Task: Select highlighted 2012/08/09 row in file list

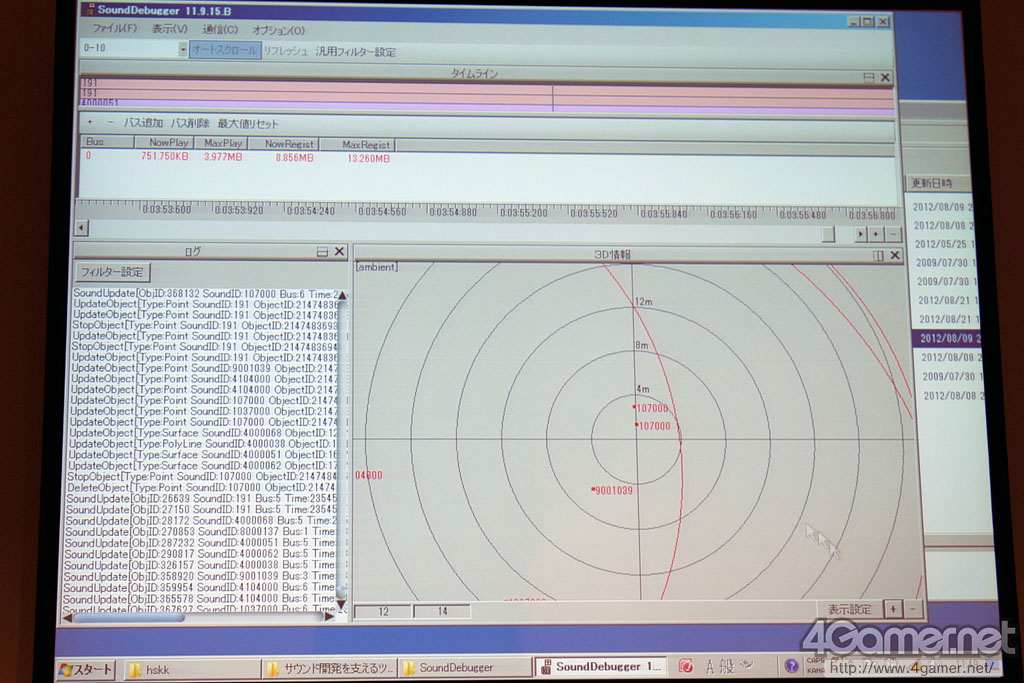Action: point(946,338)
